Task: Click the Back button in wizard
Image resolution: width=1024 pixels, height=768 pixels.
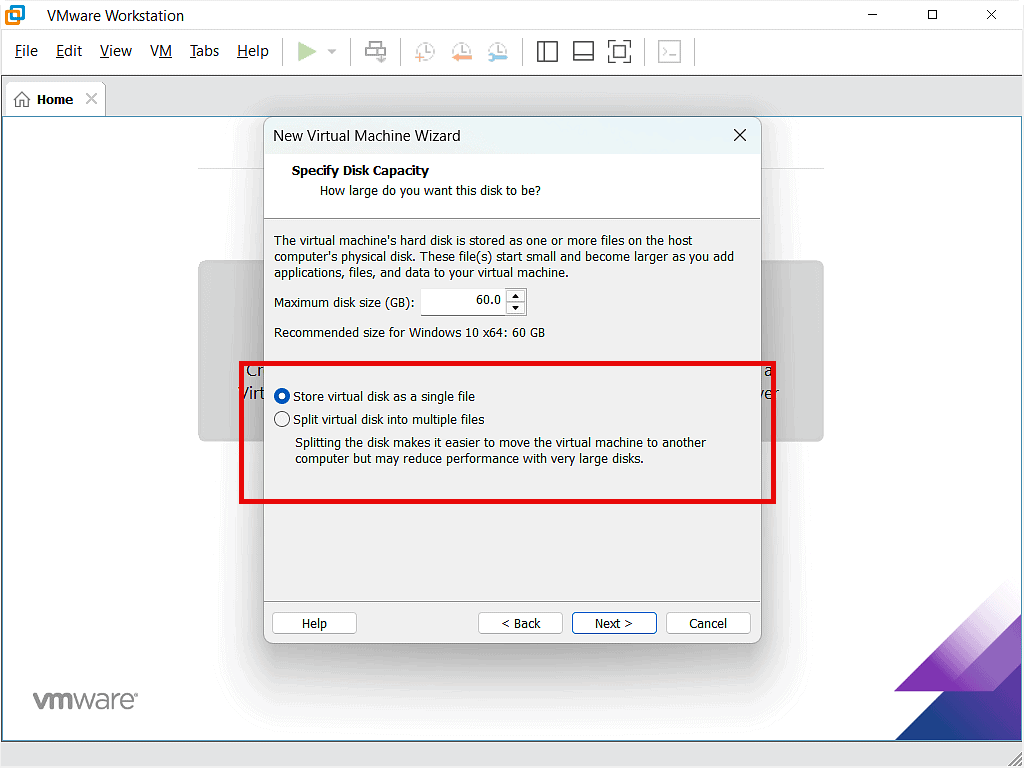Action: (x=520, y=623)
